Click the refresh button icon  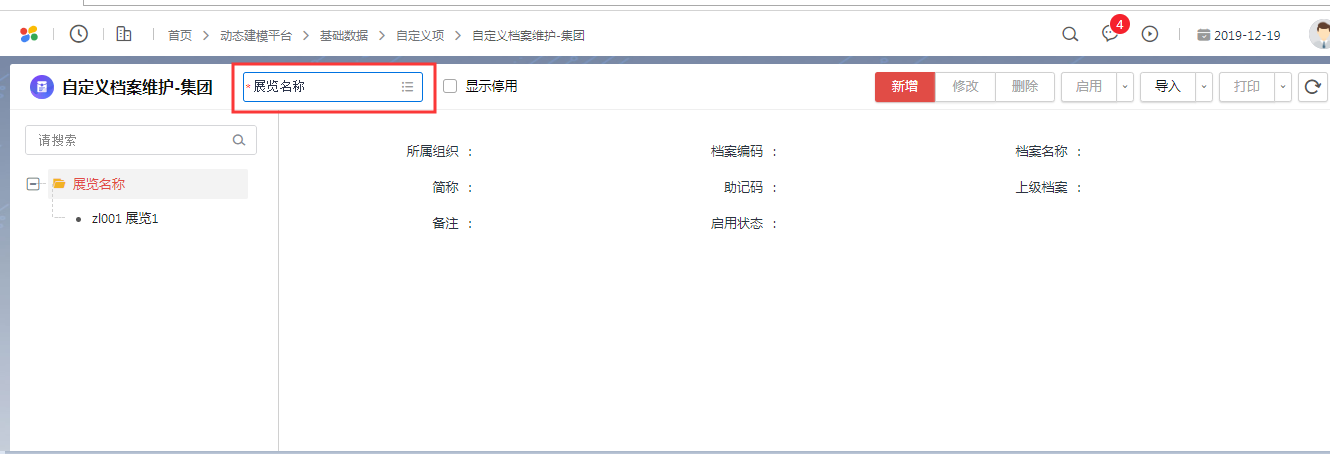(1312, 87)
